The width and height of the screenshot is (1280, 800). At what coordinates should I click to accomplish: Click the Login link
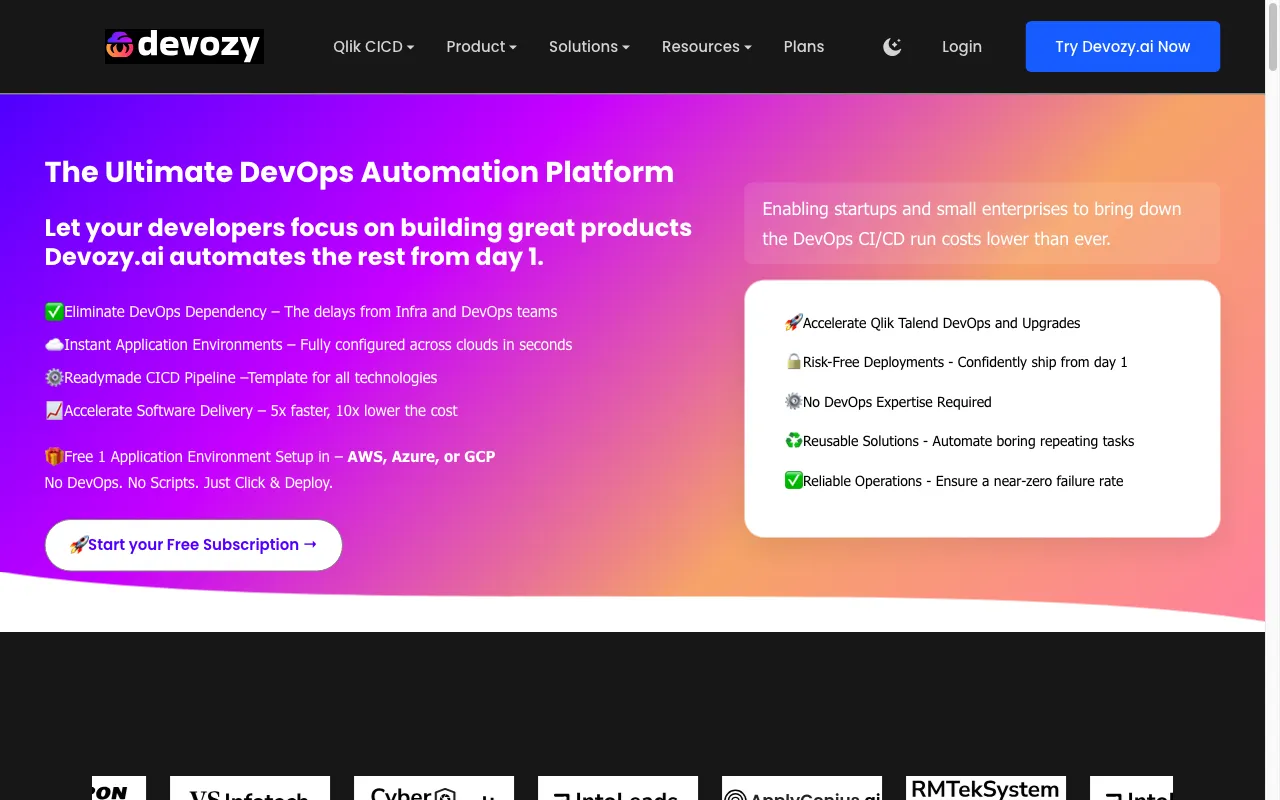pyautogui.click(x=962, y=46)
